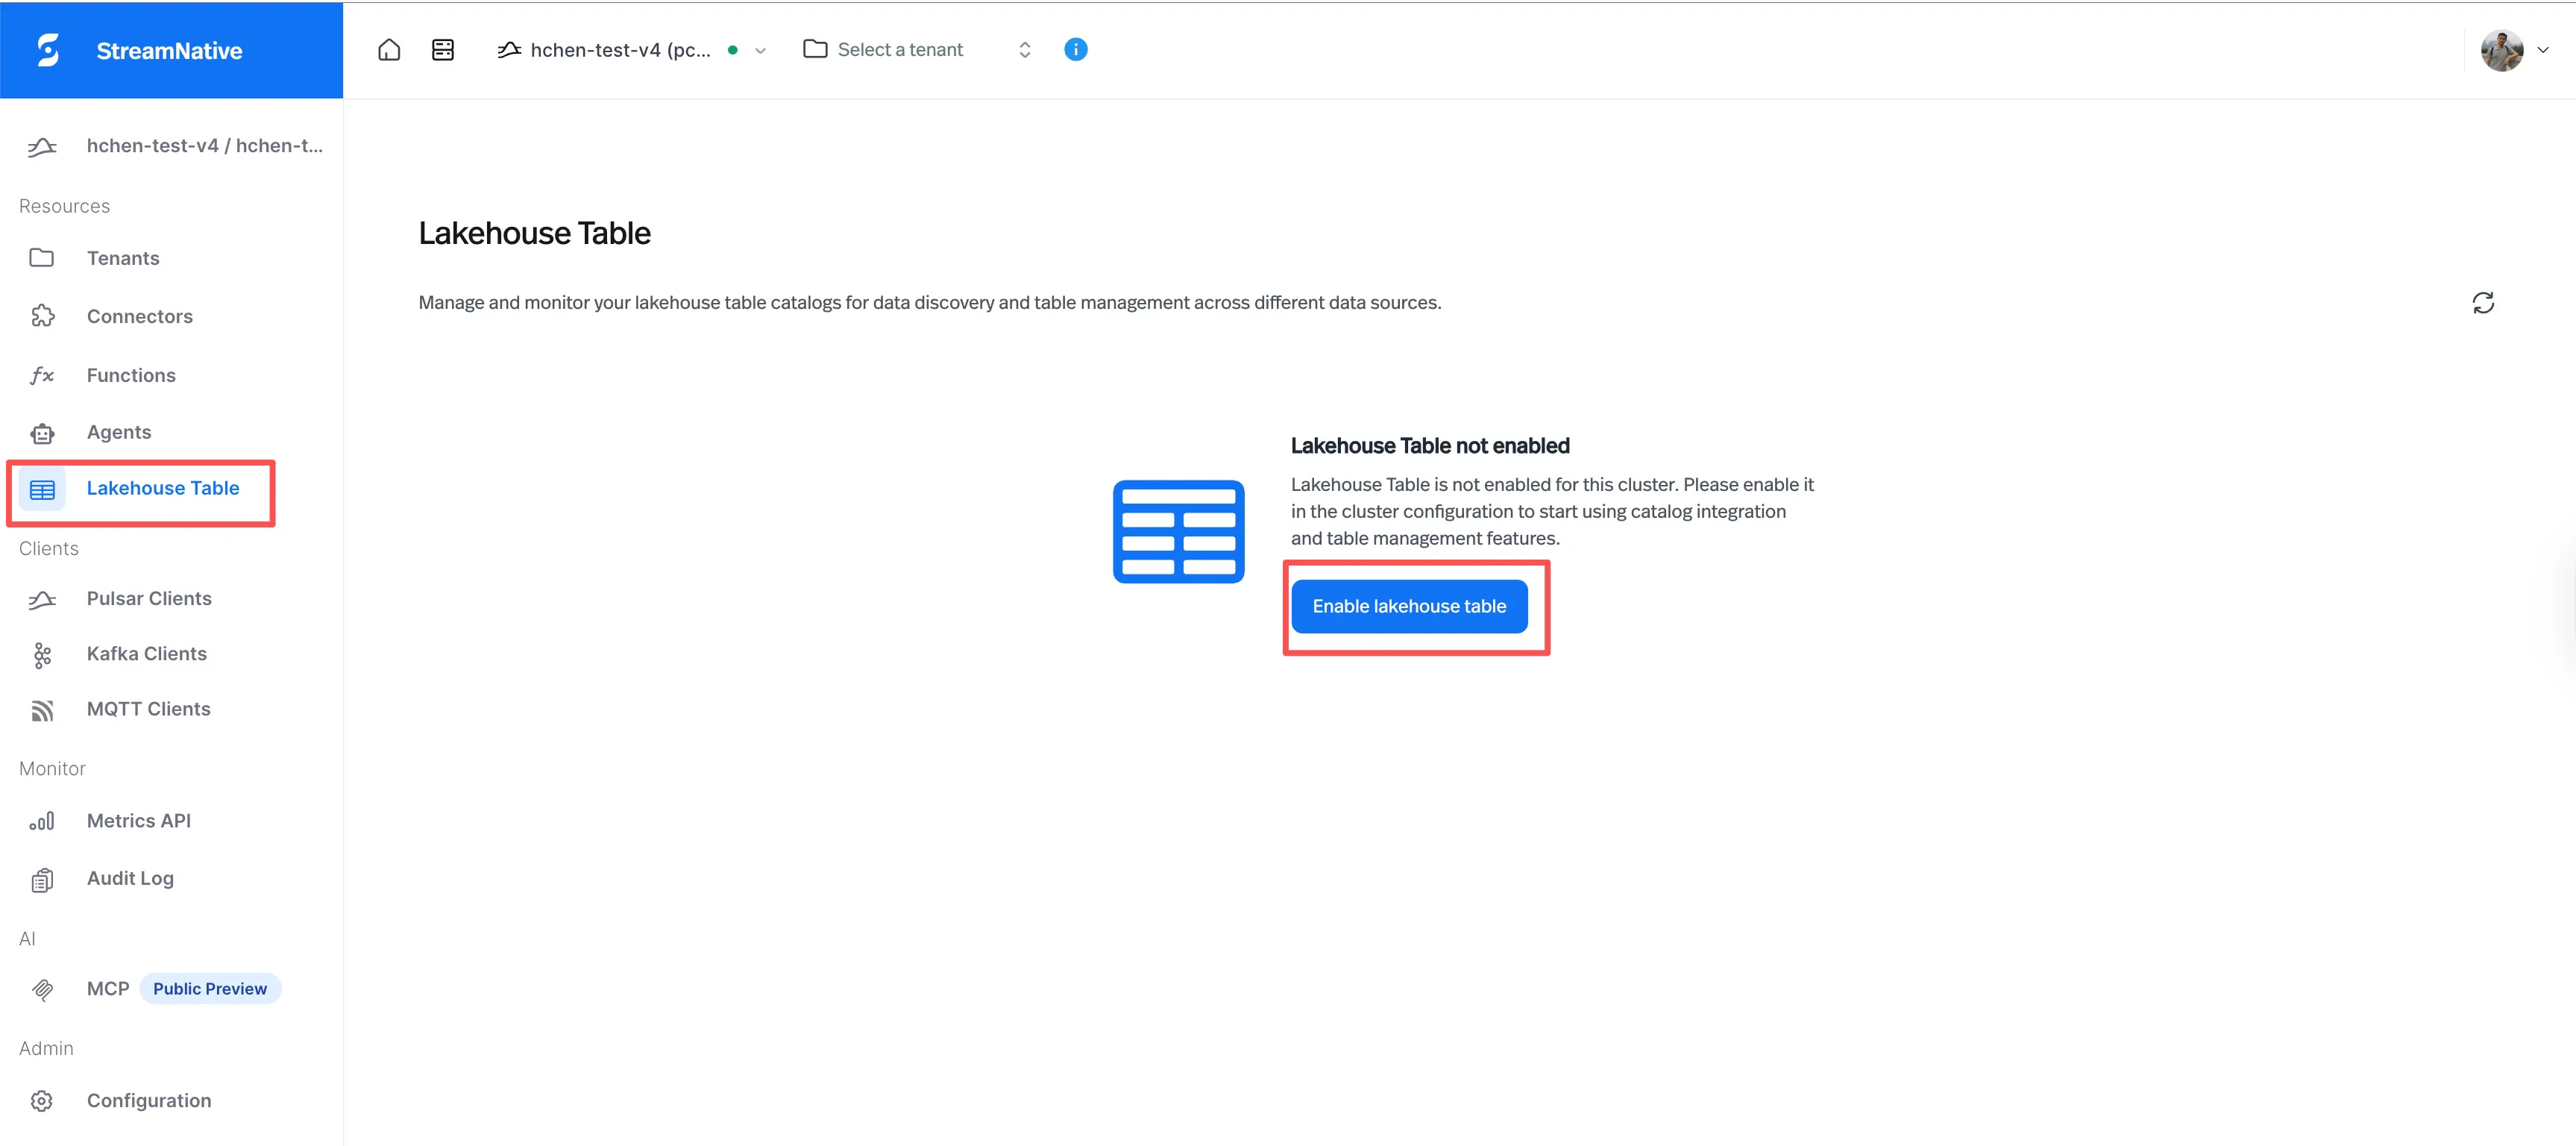
Task: Click the Audit Log clipboard icon
Action: pyautogui.click(x=42, y=880)
